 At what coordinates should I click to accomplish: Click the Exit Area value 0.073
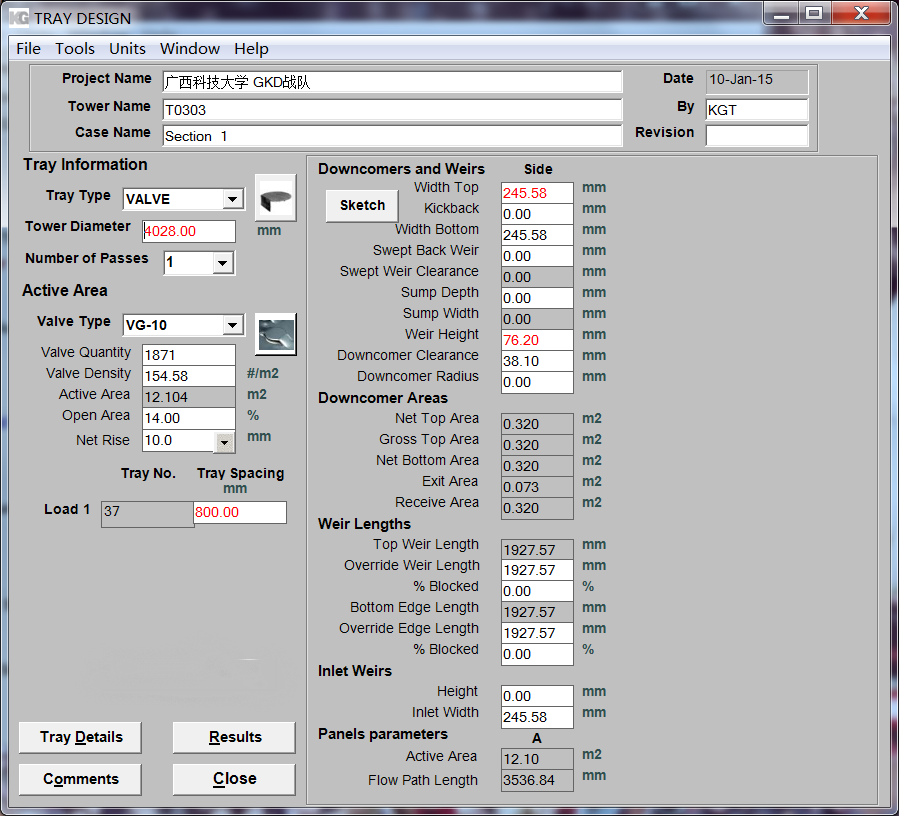[x=537, y=487]
